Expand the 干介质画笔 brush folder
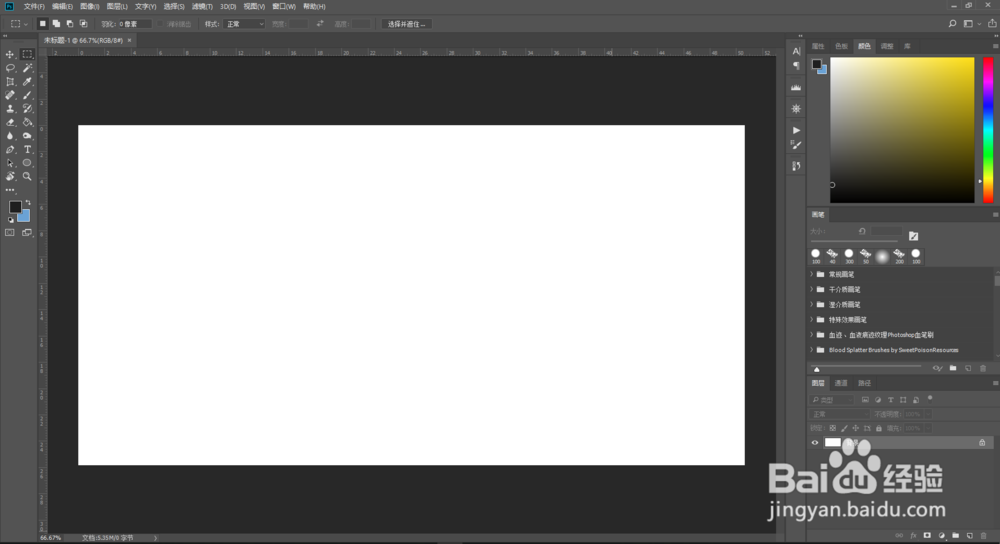Image resolution: width=1000 pixels, height=544 pixels. [812, 290]
